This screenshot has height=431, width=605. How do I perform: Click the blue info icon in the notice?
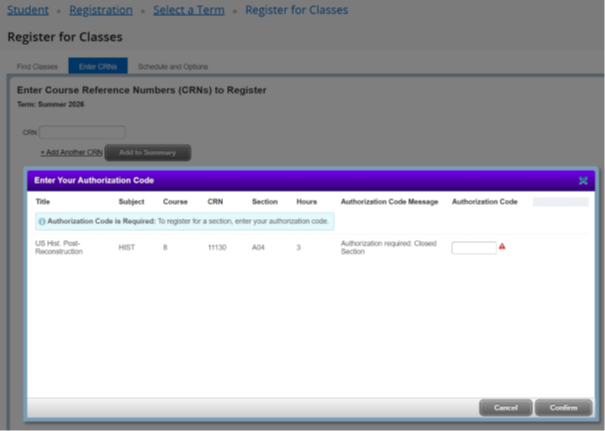42,221
